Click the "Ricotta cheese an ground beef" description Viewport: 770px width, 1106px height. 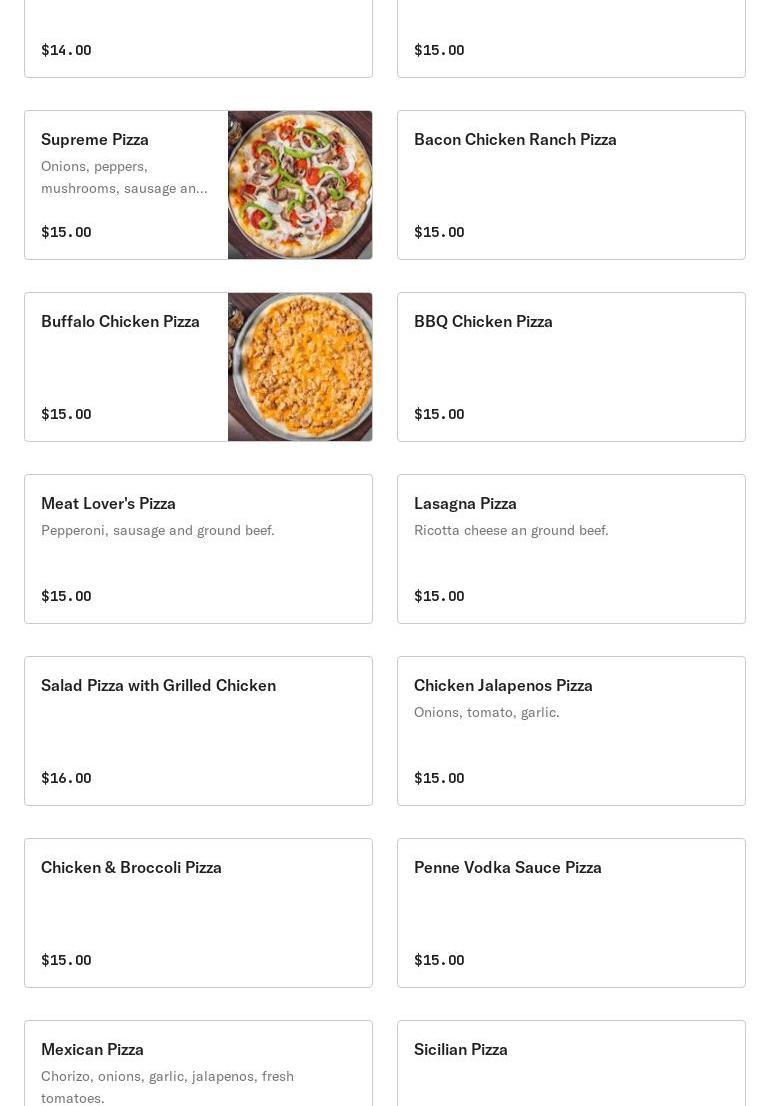(x=511, y=530)
